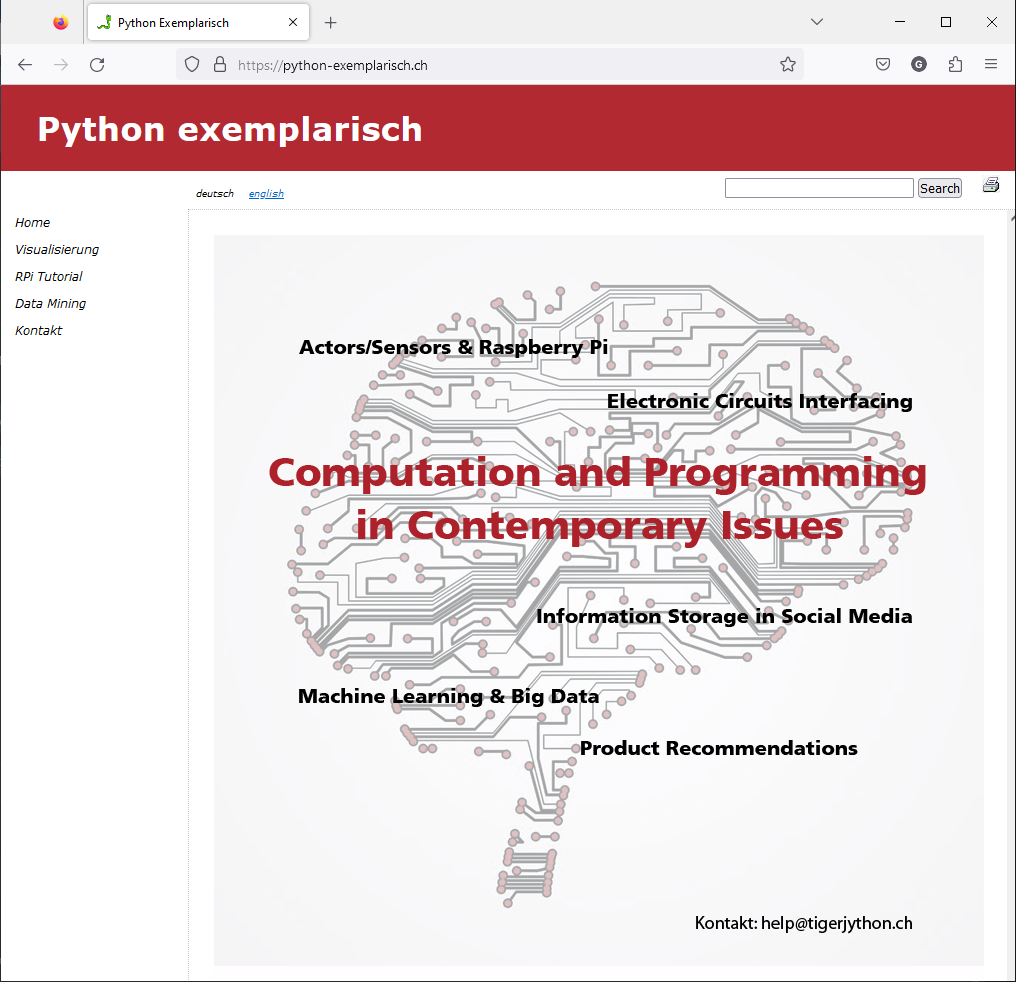Select the english language option
Image resolution: width=1016 pixels, height=982 pixels.
pos(266,192)
